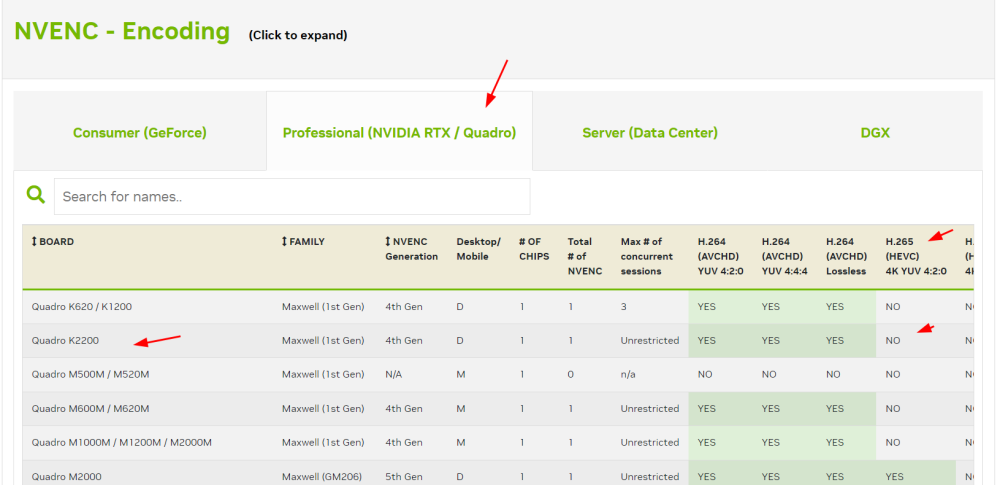Click HEVC 'NO' in Quadro K2200 row
The image size is (1000, 485).
[893, 341]
